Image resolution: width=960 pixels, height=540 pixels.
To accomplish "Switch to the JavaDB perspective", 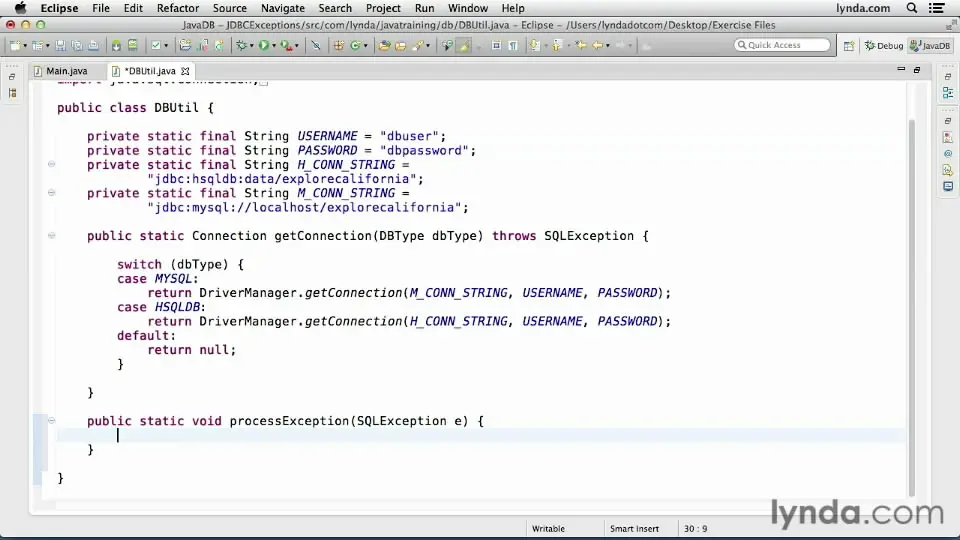I will tap(930, 45).
